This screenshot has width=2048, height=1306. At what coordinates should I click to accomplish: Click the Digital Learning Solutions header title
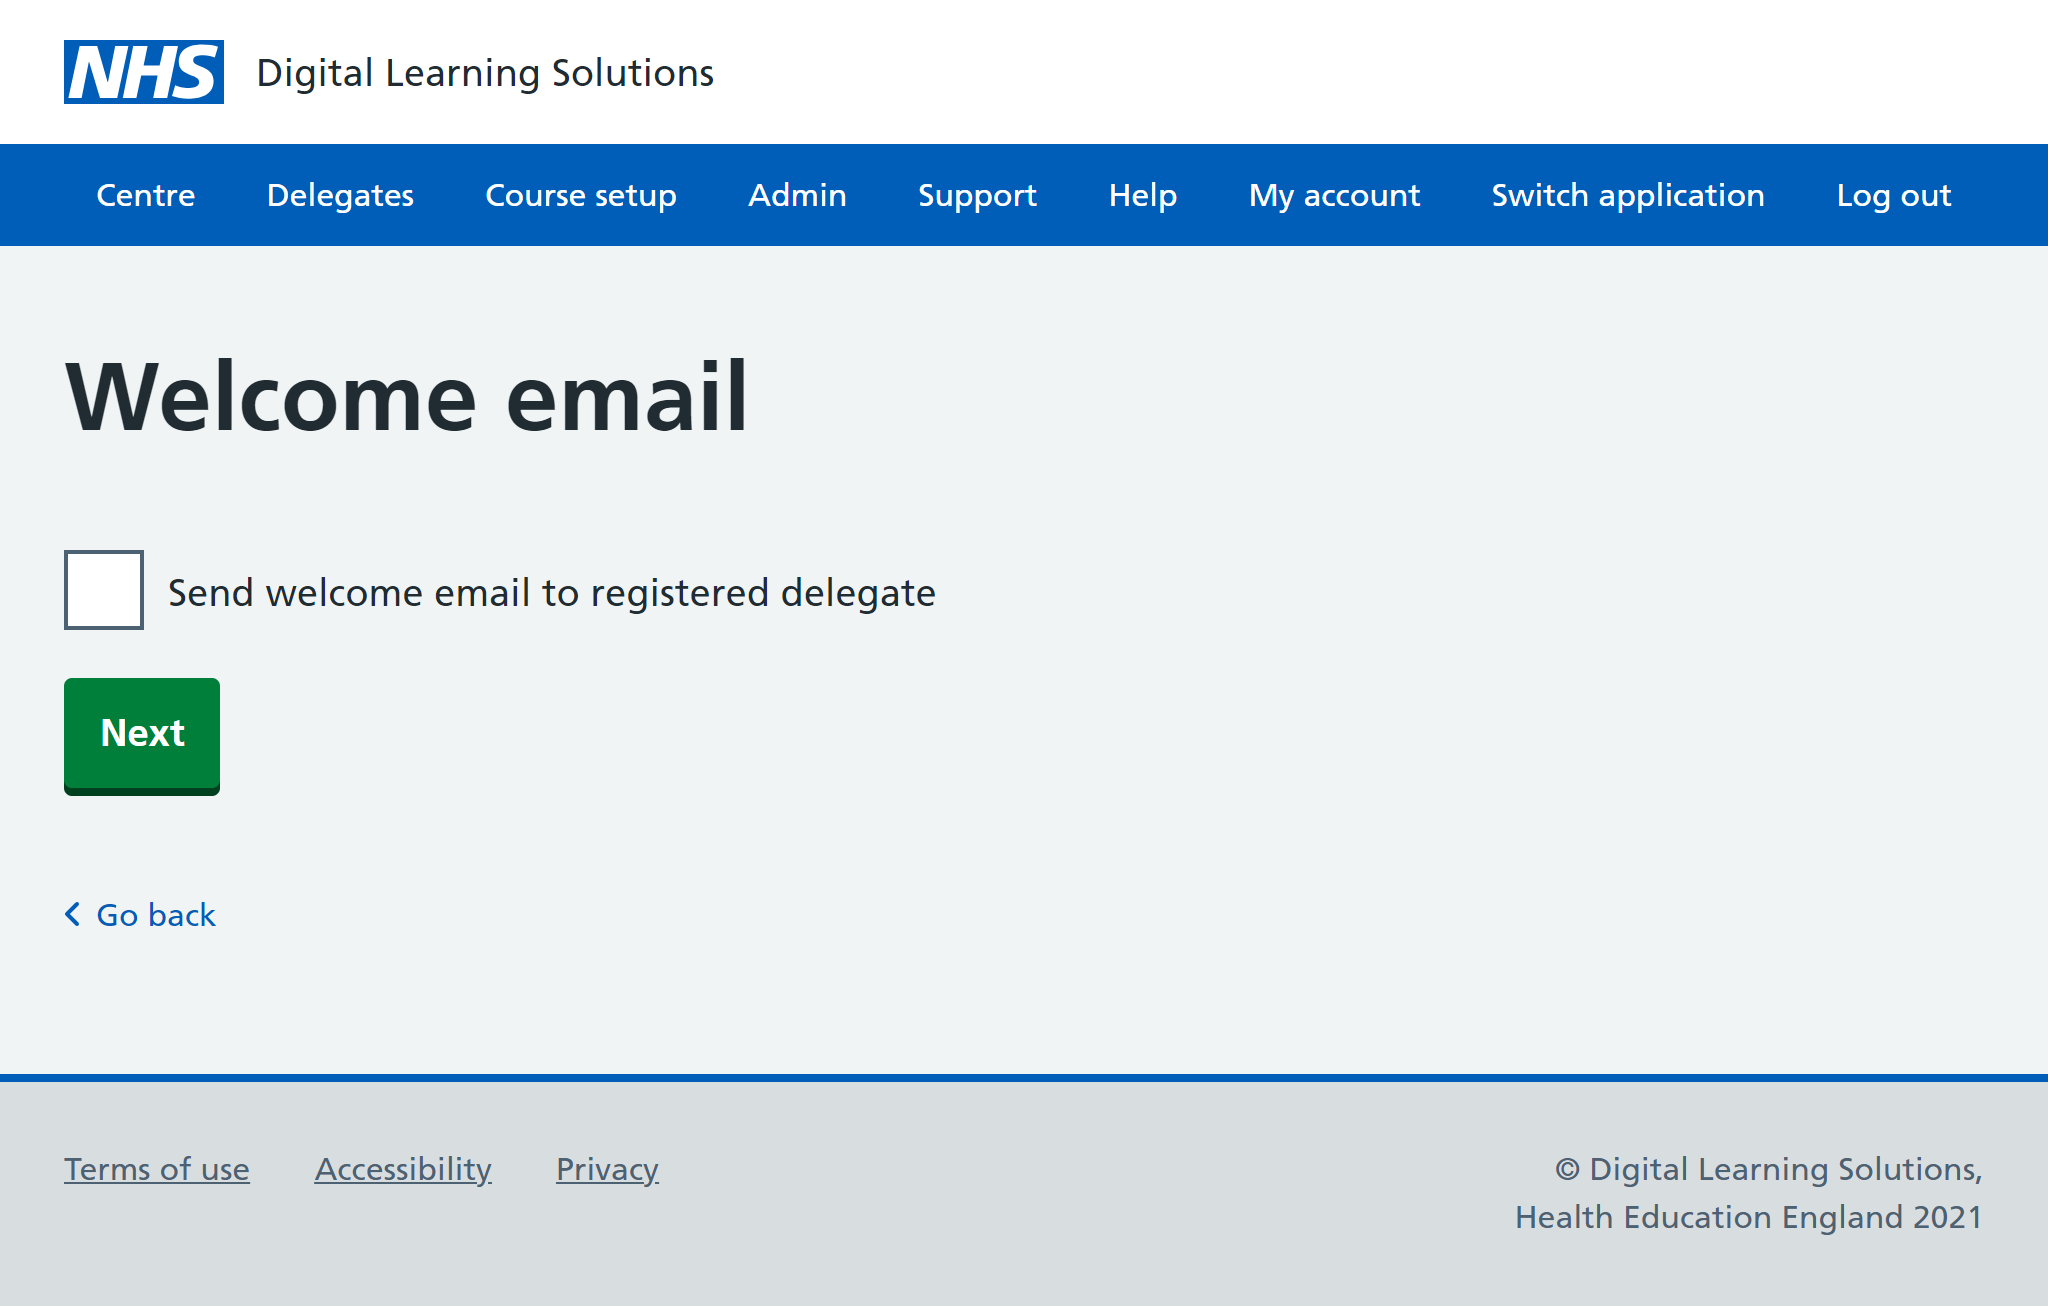click(x=485, y=73)
